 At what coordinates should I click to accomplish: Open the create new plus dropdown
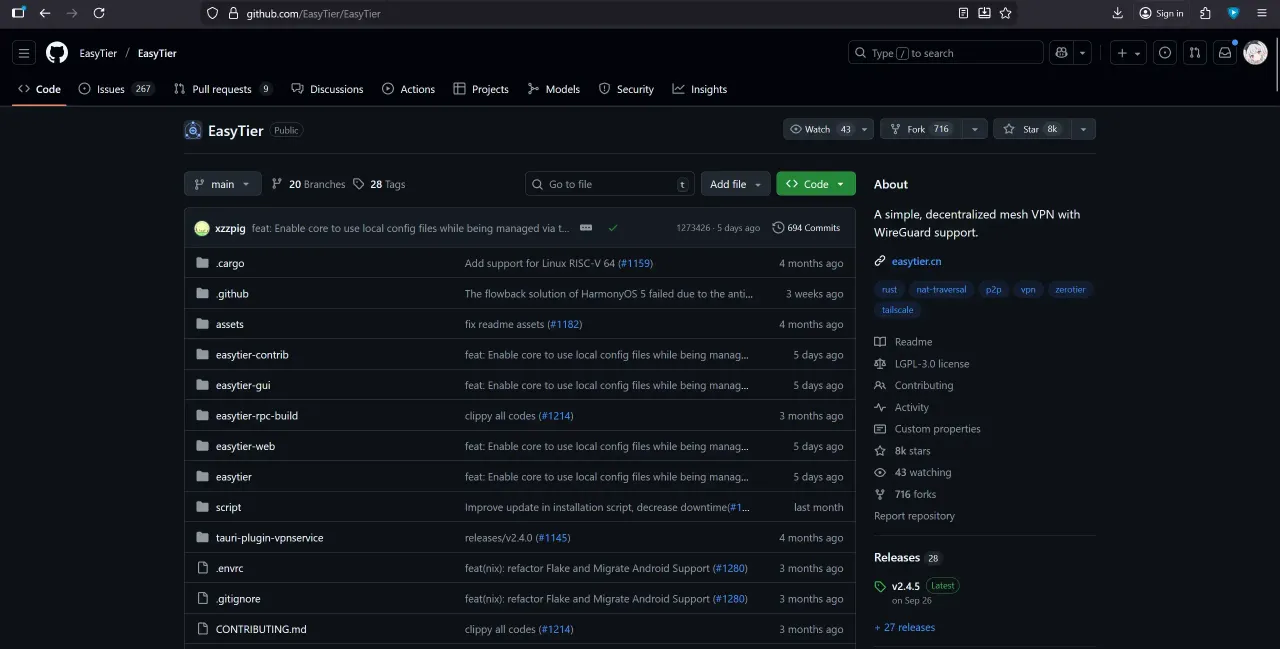pos(1128,53)
